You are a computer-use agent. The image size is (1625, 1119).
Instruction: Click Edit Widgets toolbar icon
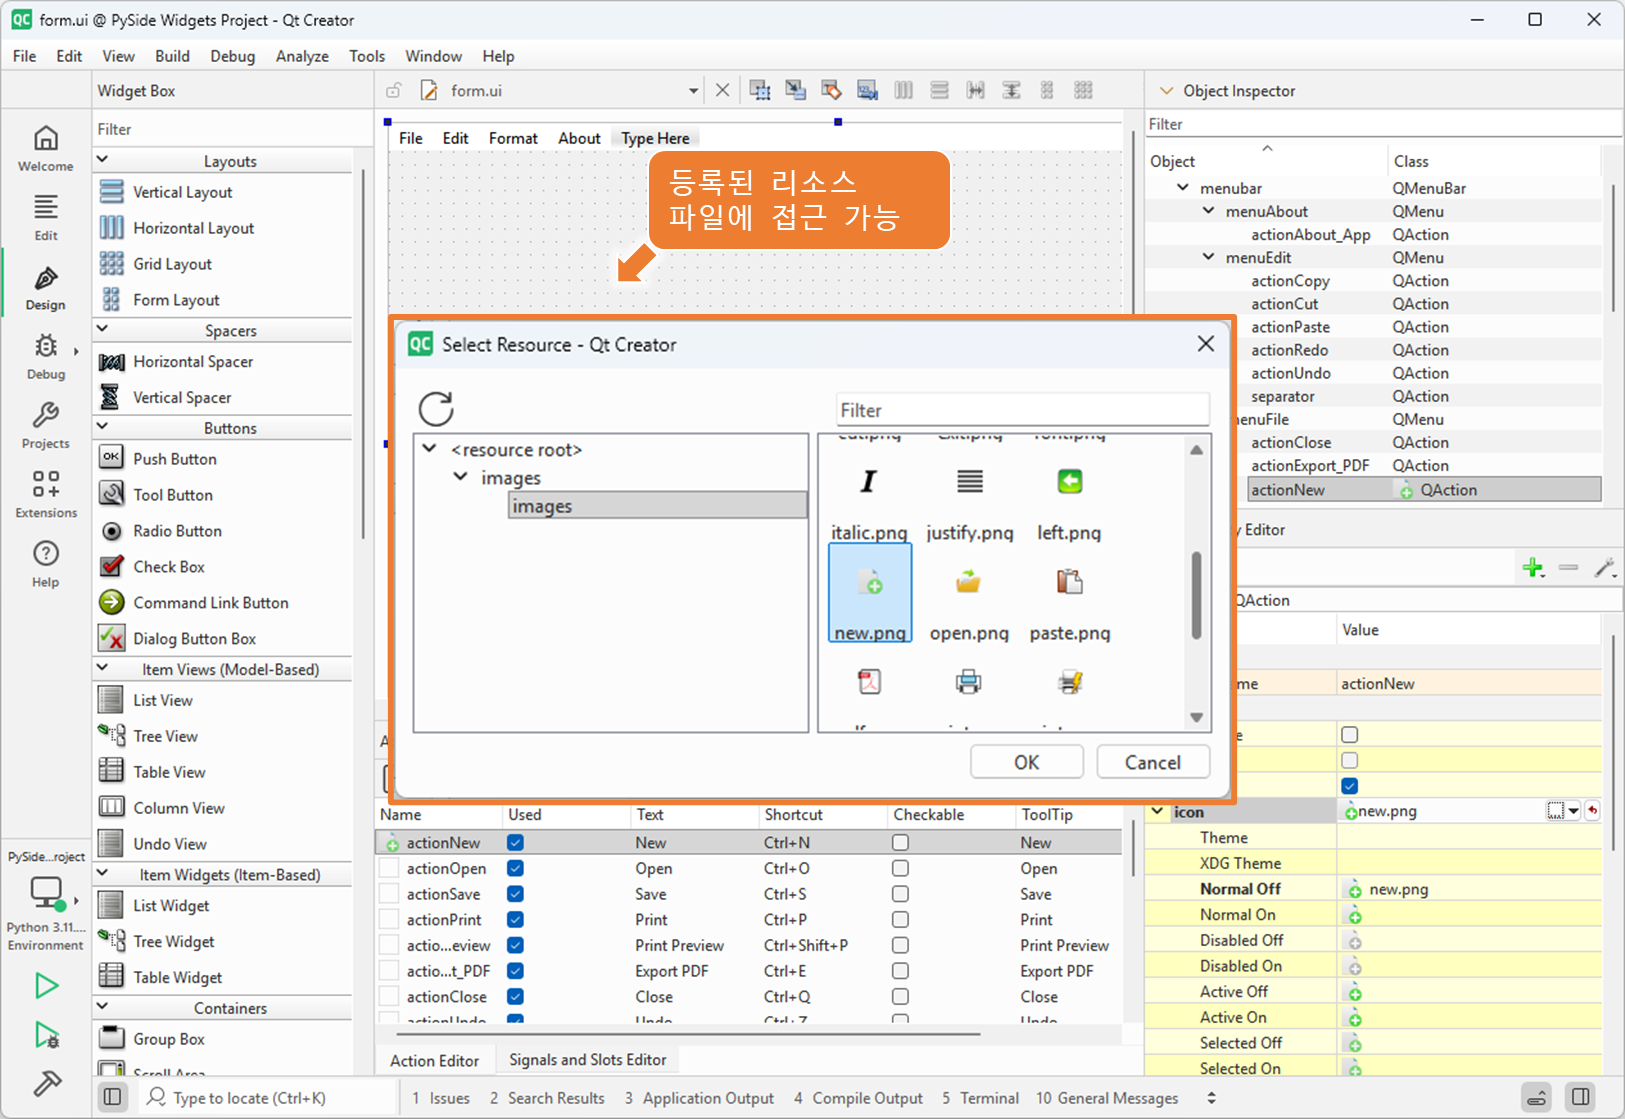(760, 90)
